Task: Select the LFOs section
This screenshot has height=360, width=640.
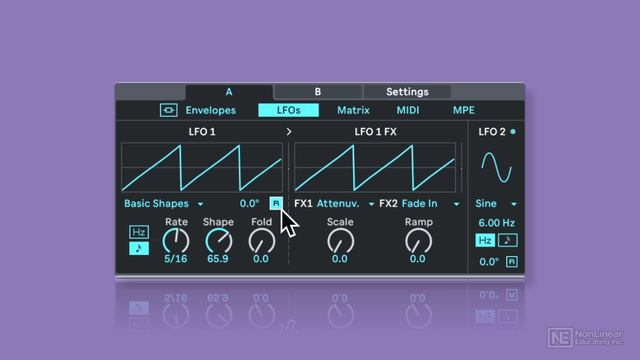Action: [x=289, y=110]
